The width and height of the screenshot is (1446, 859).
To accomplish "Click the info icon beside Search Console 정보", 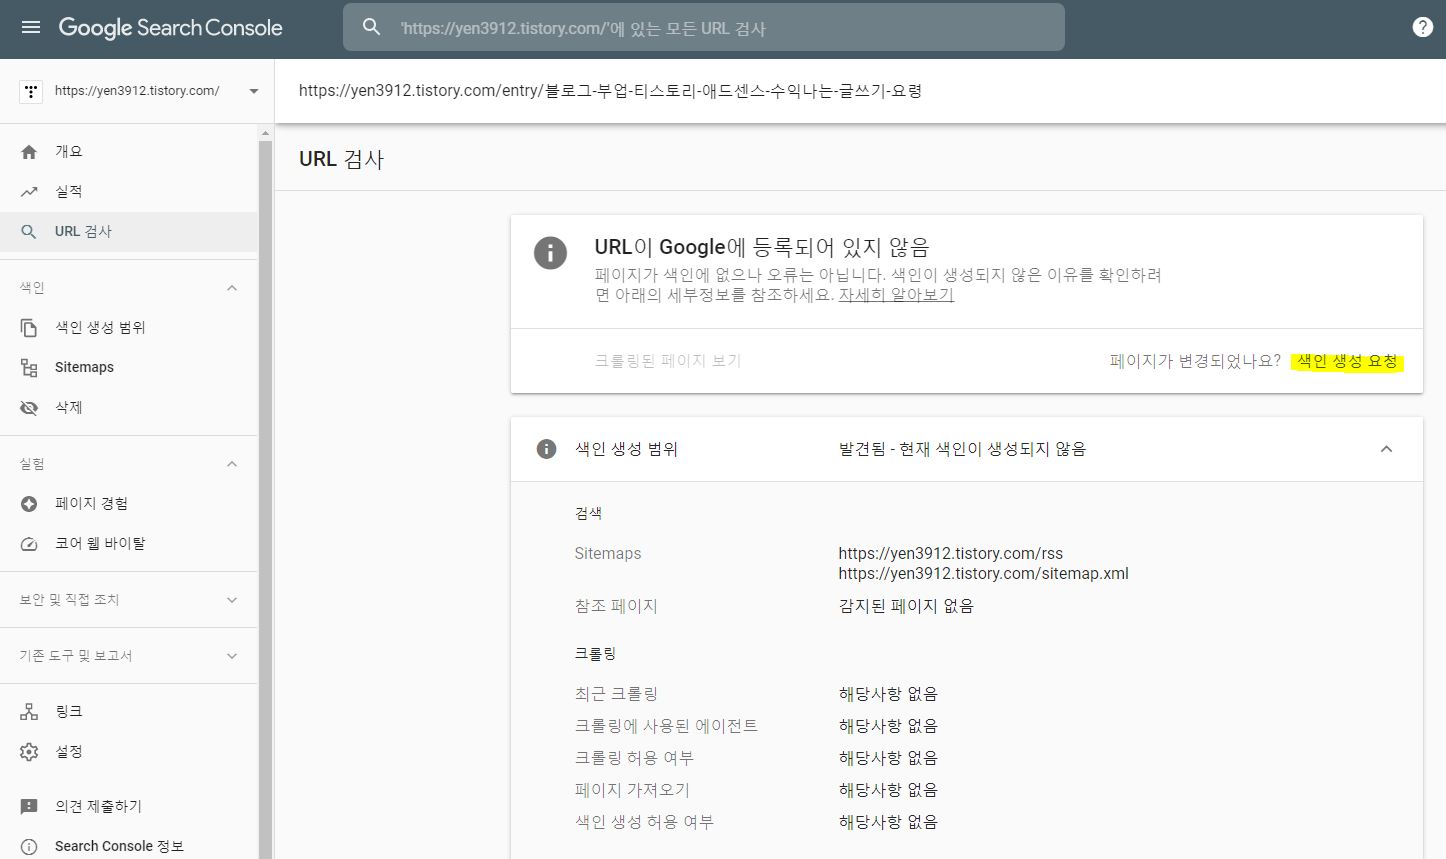I will (x=29, y=847).
